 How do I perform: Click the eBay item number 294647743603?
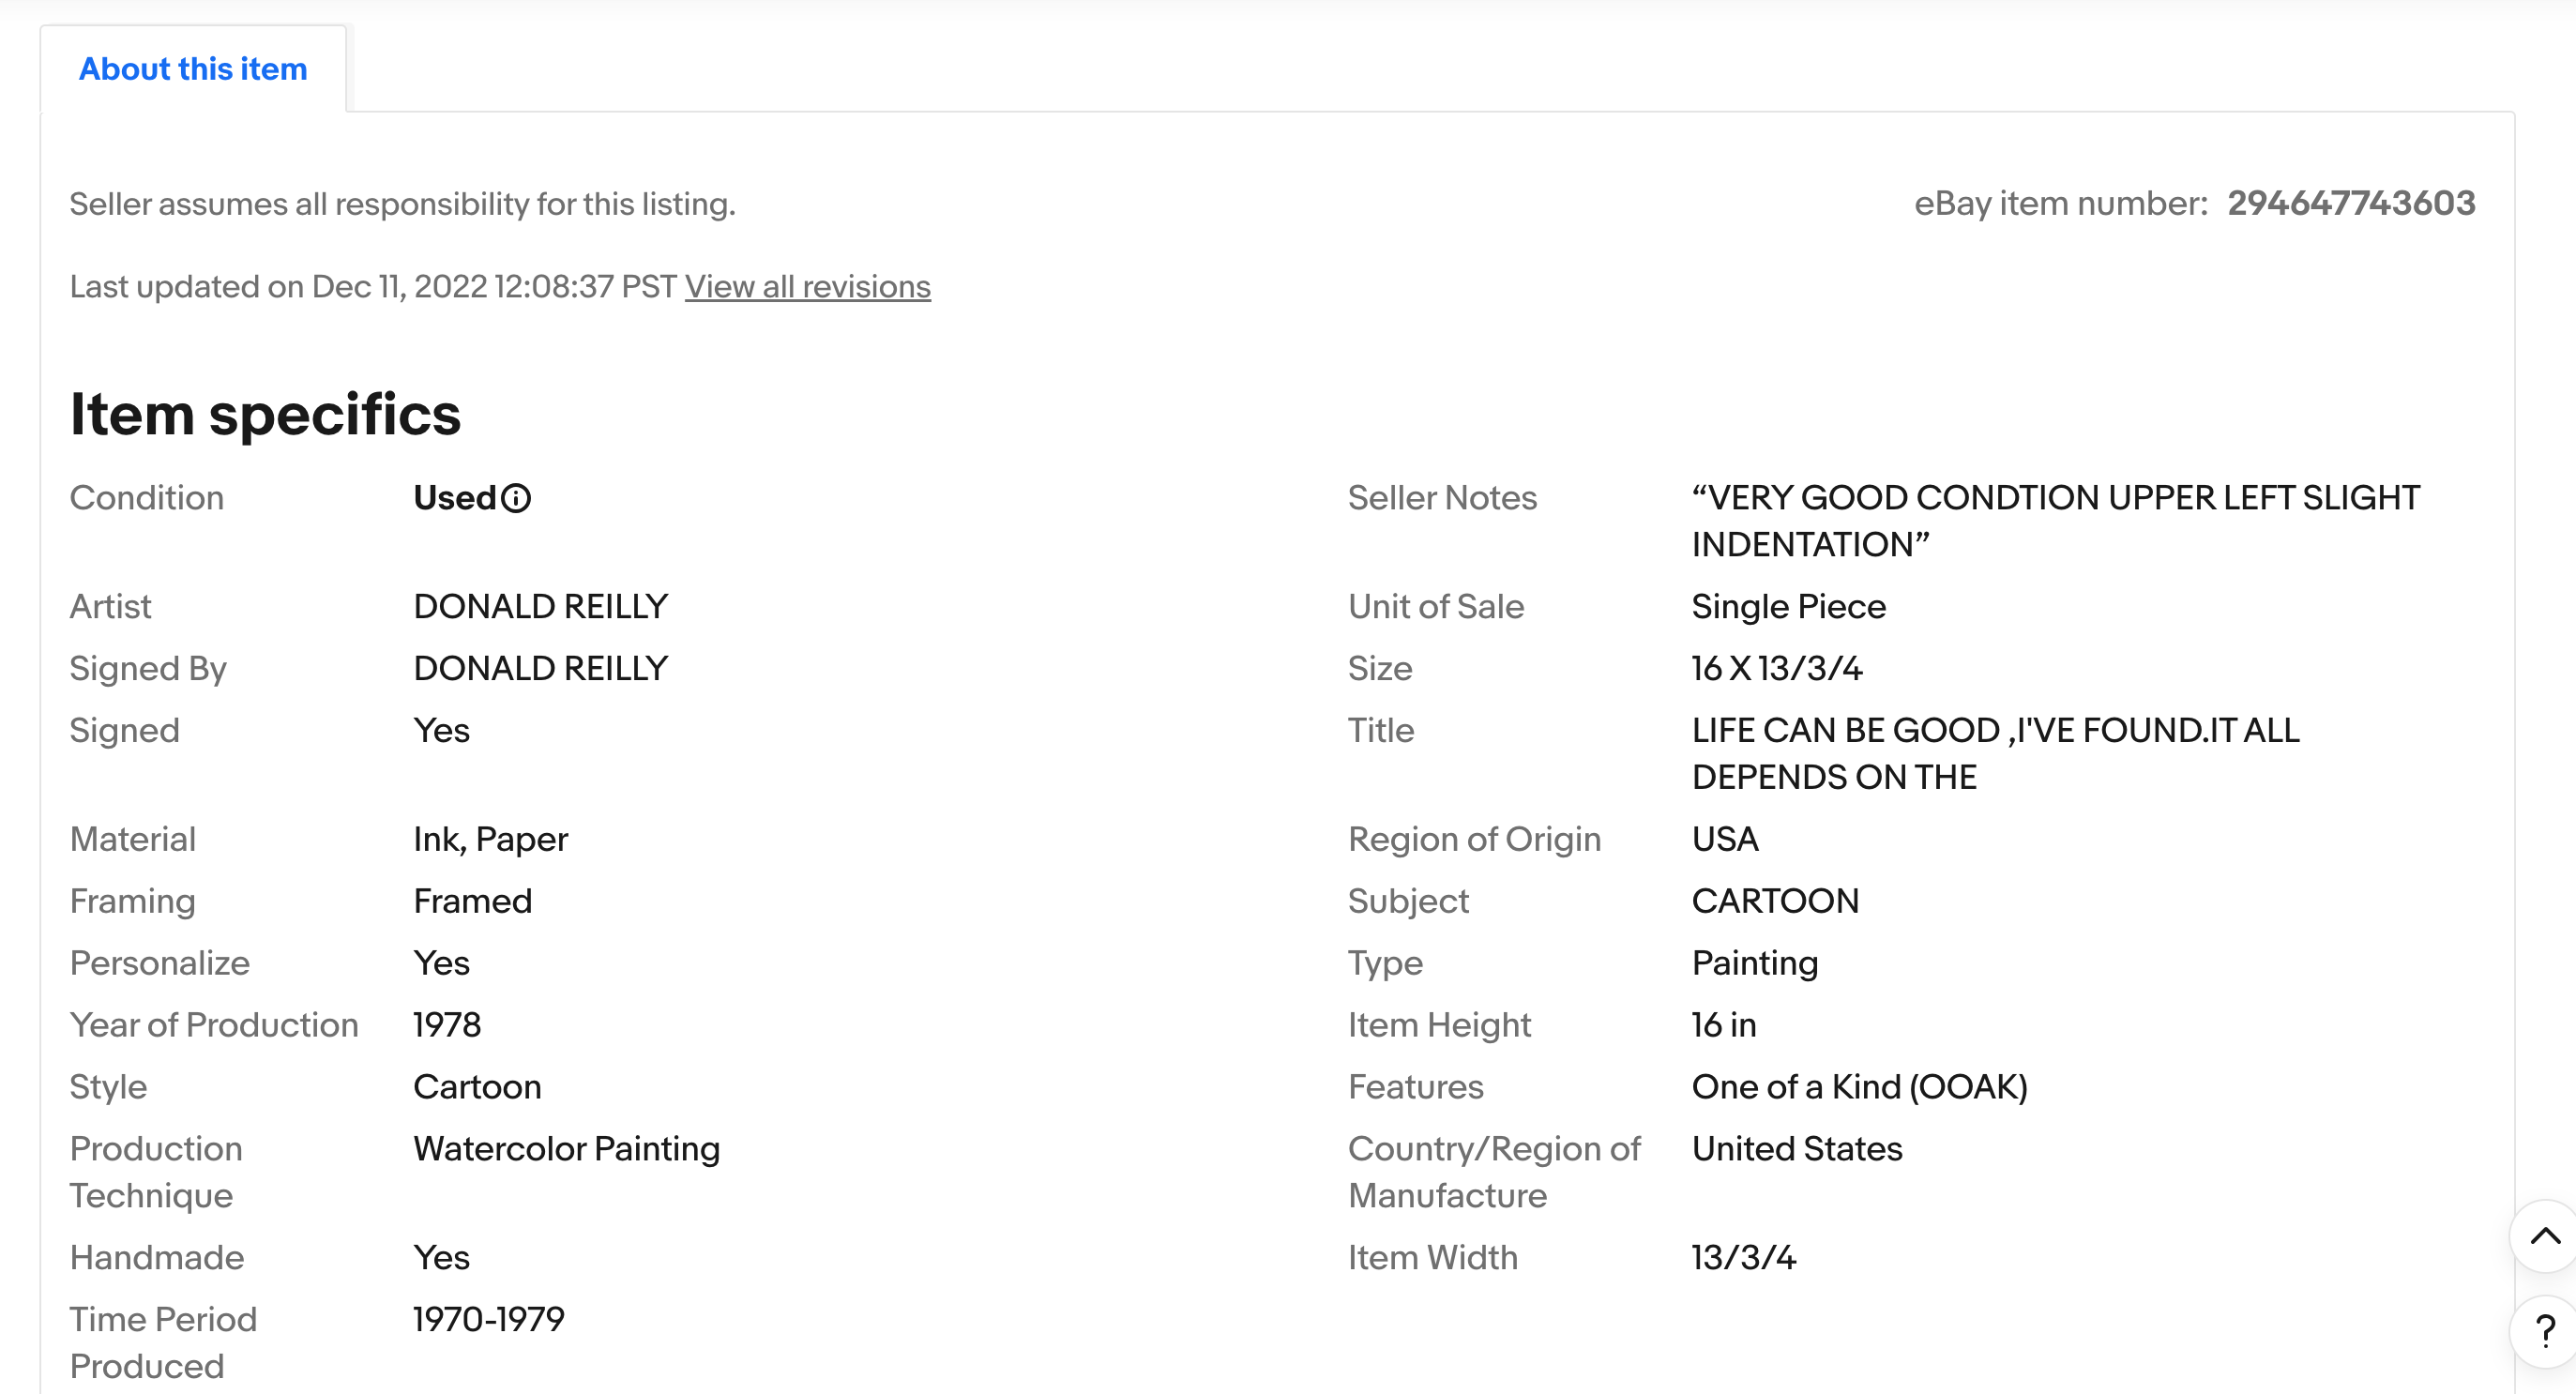tap(2350, 204)
